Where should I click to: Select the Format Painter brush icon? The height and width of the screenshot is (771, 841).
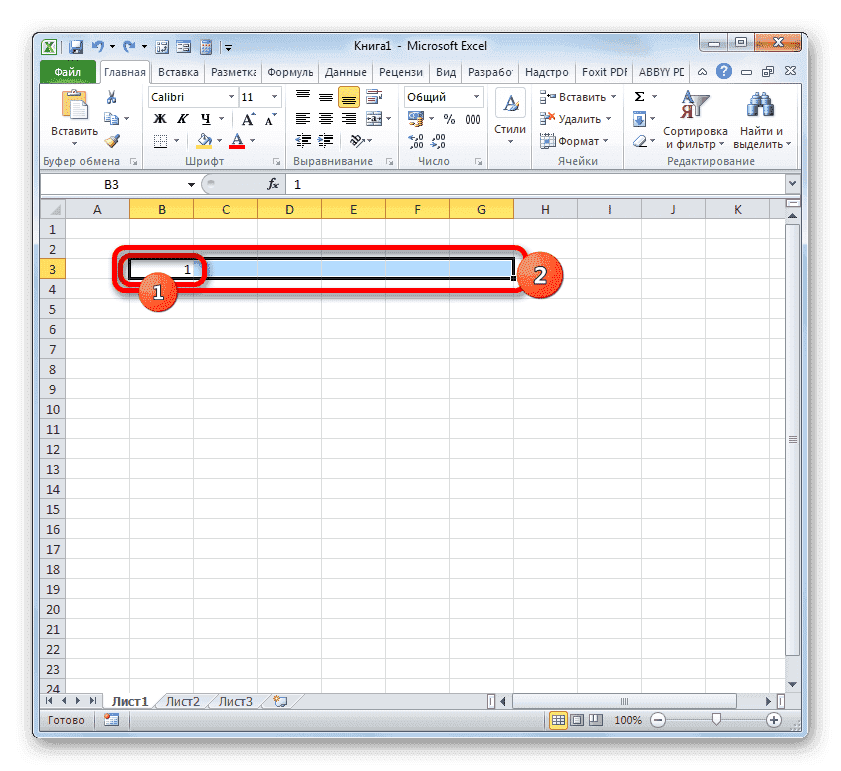(x=113, y=140)
